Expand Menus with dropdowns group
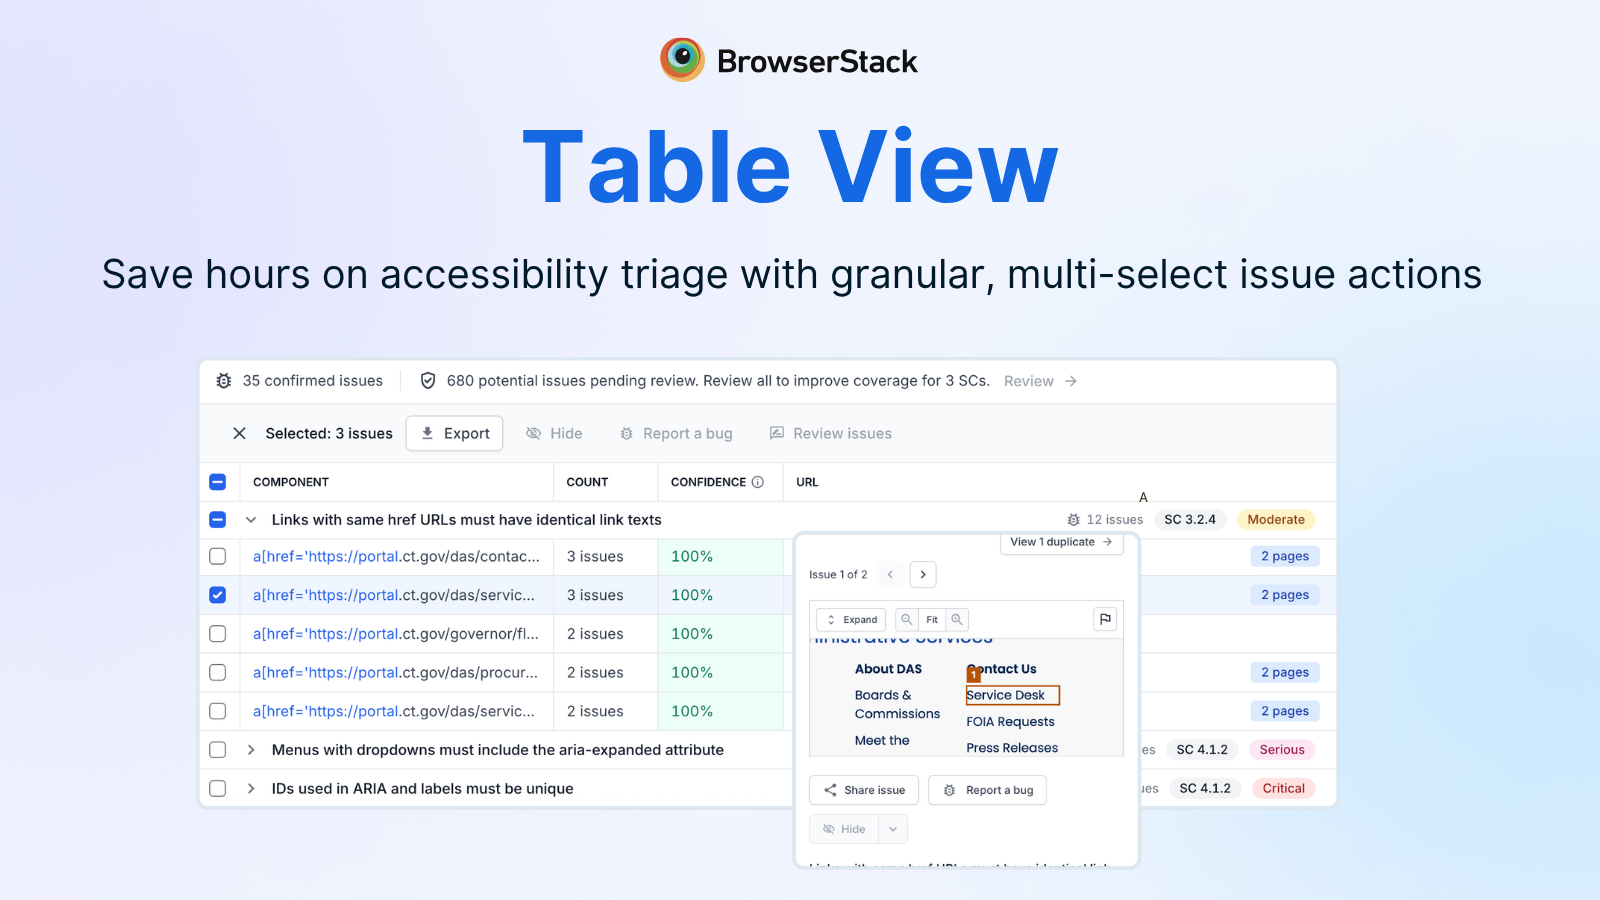 click(251, 750)
